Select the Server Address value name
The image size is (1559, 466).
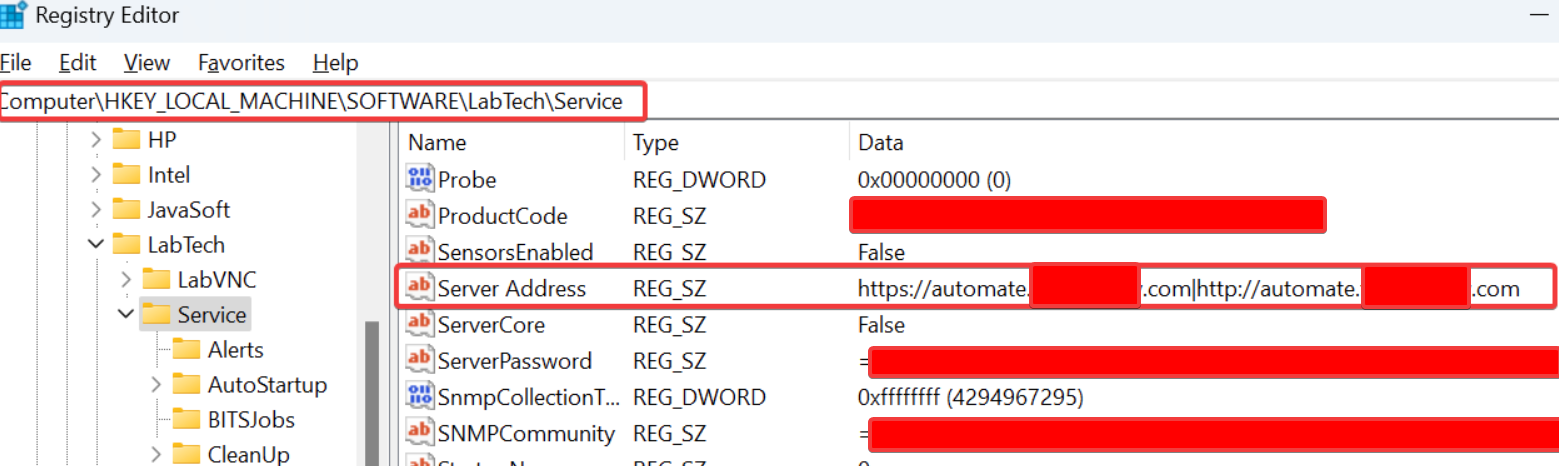(512, 289)
